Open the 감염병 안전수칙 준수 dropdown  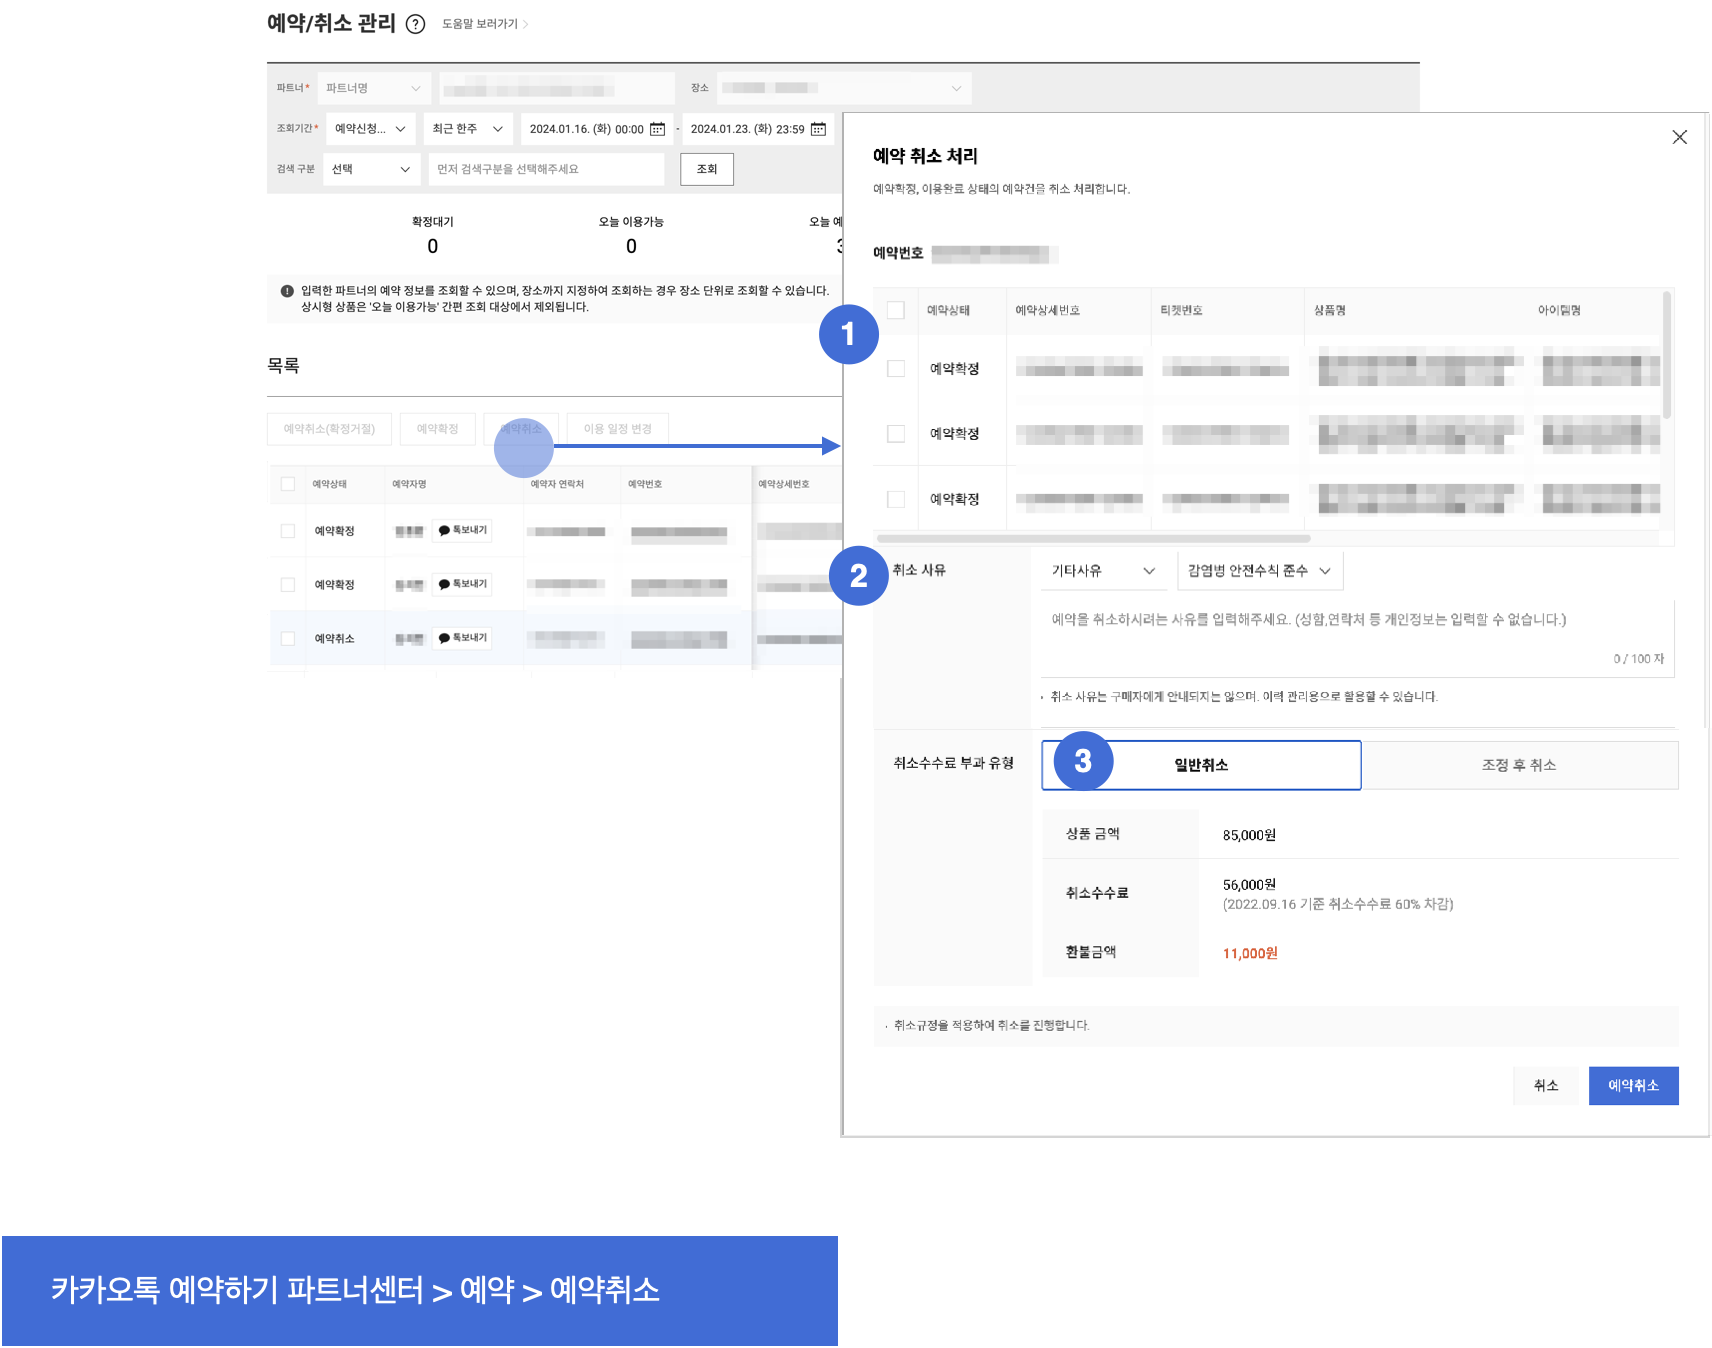[x=1259, y=571]
